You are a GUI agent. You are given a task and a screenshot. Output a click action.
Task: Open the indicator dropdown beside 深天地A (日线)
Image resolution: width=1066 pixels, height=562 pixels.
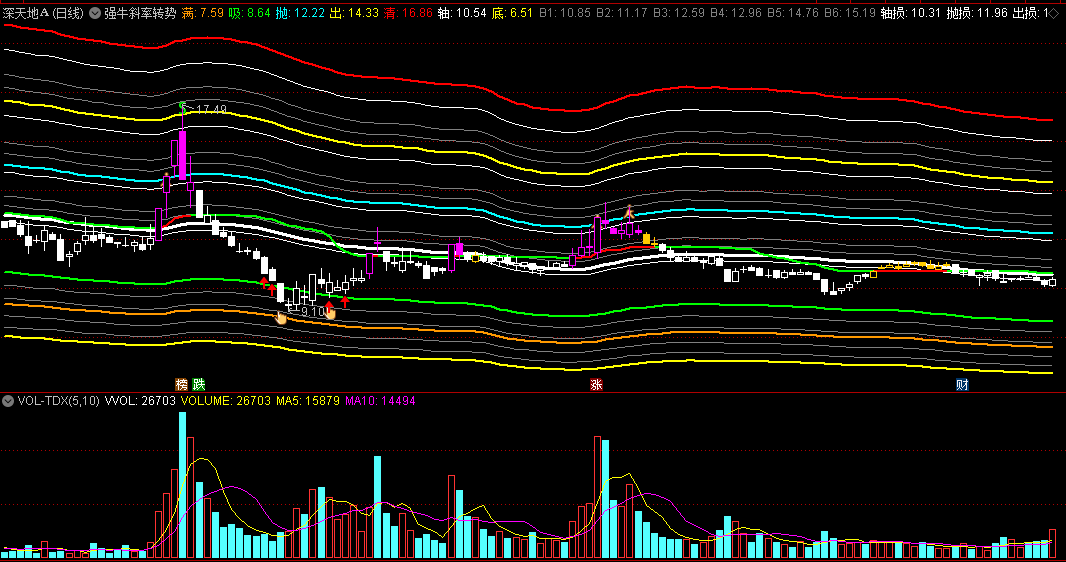pos(94,12)
